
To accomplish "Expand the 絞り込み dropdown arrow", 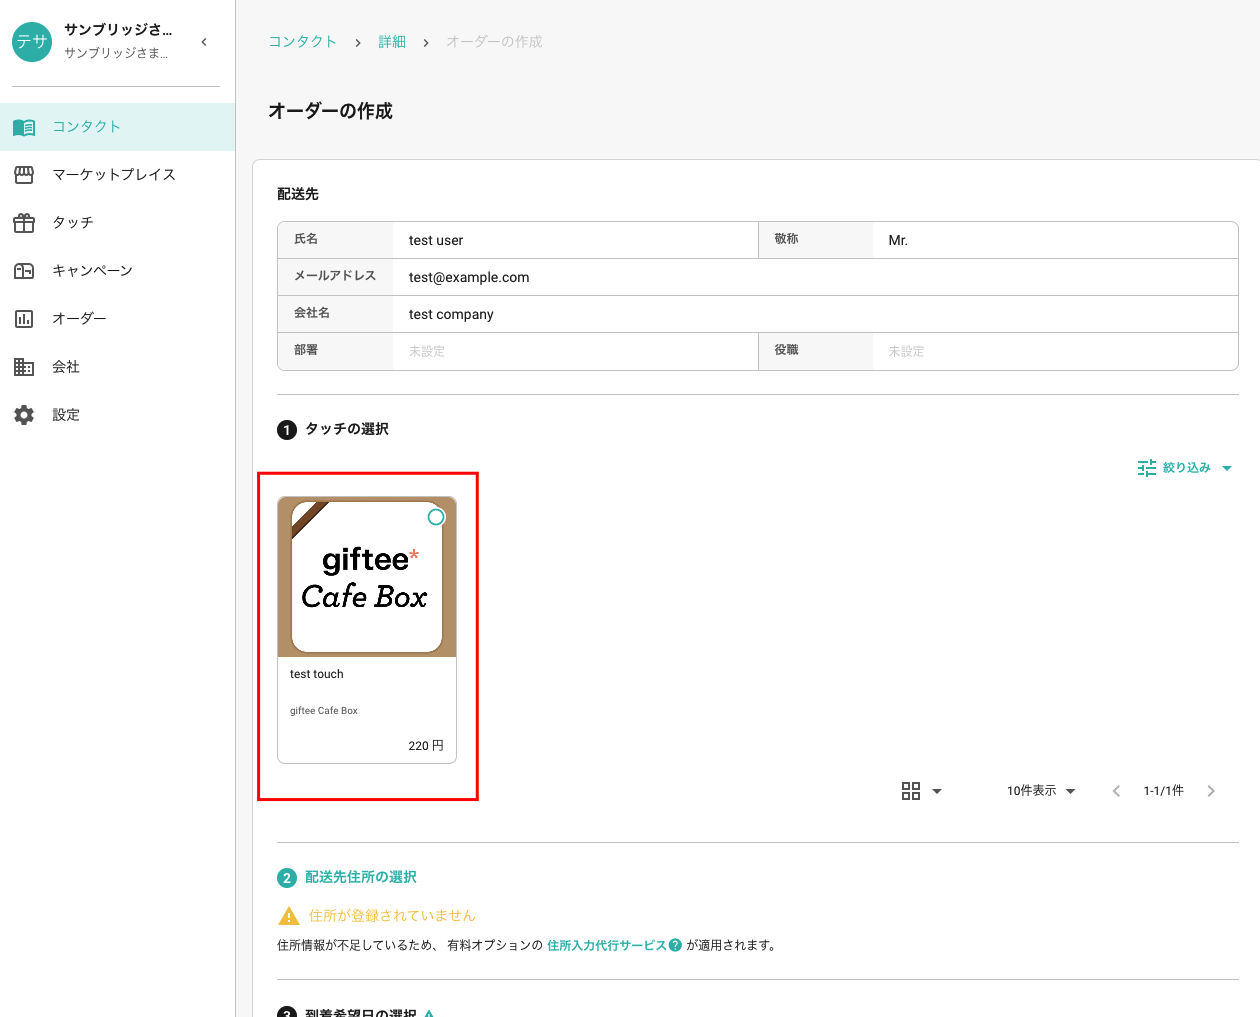I will pos(1227,468).
